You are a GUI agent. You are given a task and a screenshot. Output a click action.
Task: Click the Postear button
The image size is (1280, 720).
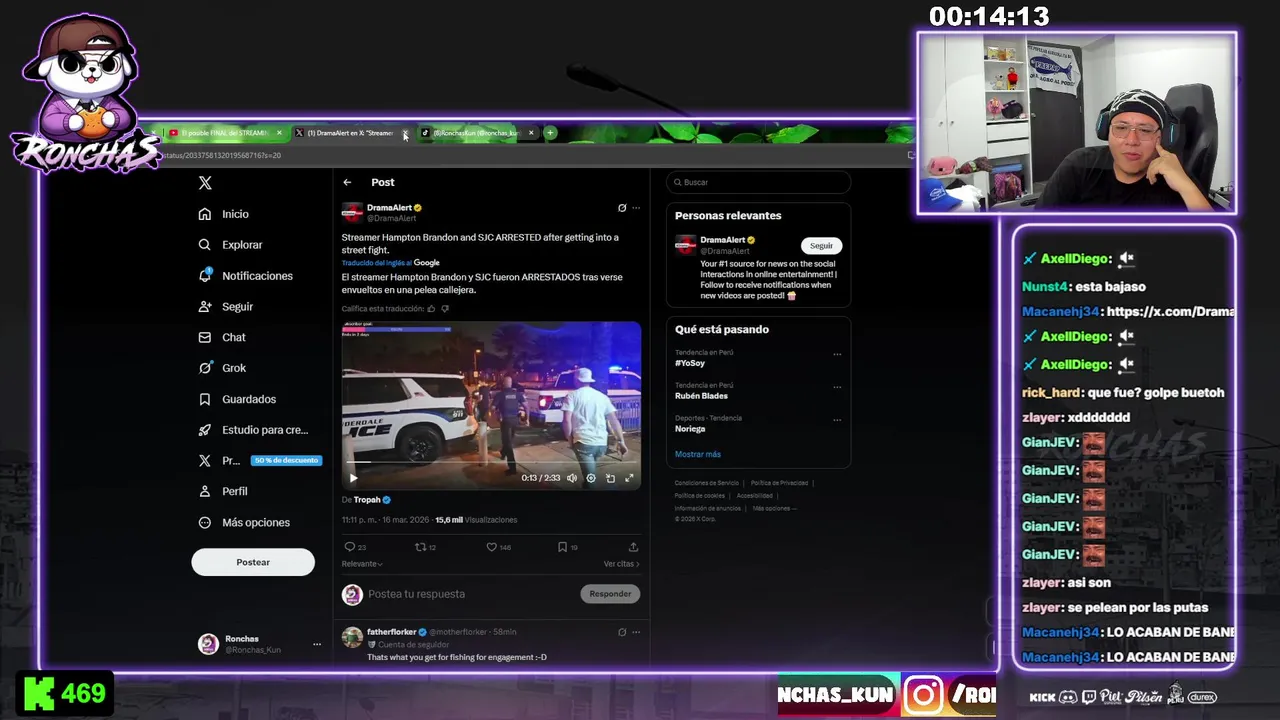coord(253,562)
